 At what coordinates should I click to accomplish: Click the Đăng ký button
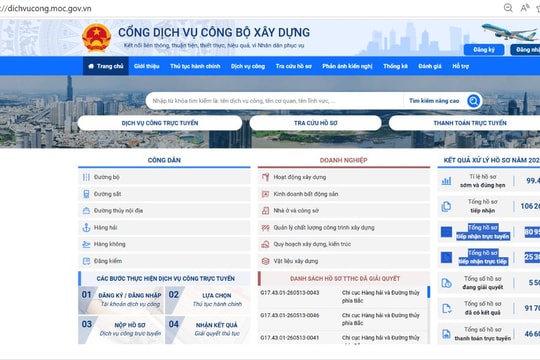point(484,50)
